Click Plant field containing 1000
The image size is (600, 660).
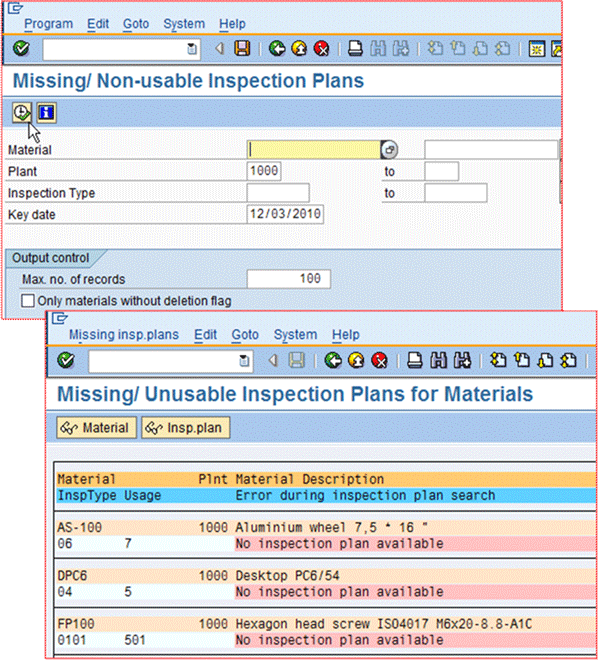tap(264, 171)
